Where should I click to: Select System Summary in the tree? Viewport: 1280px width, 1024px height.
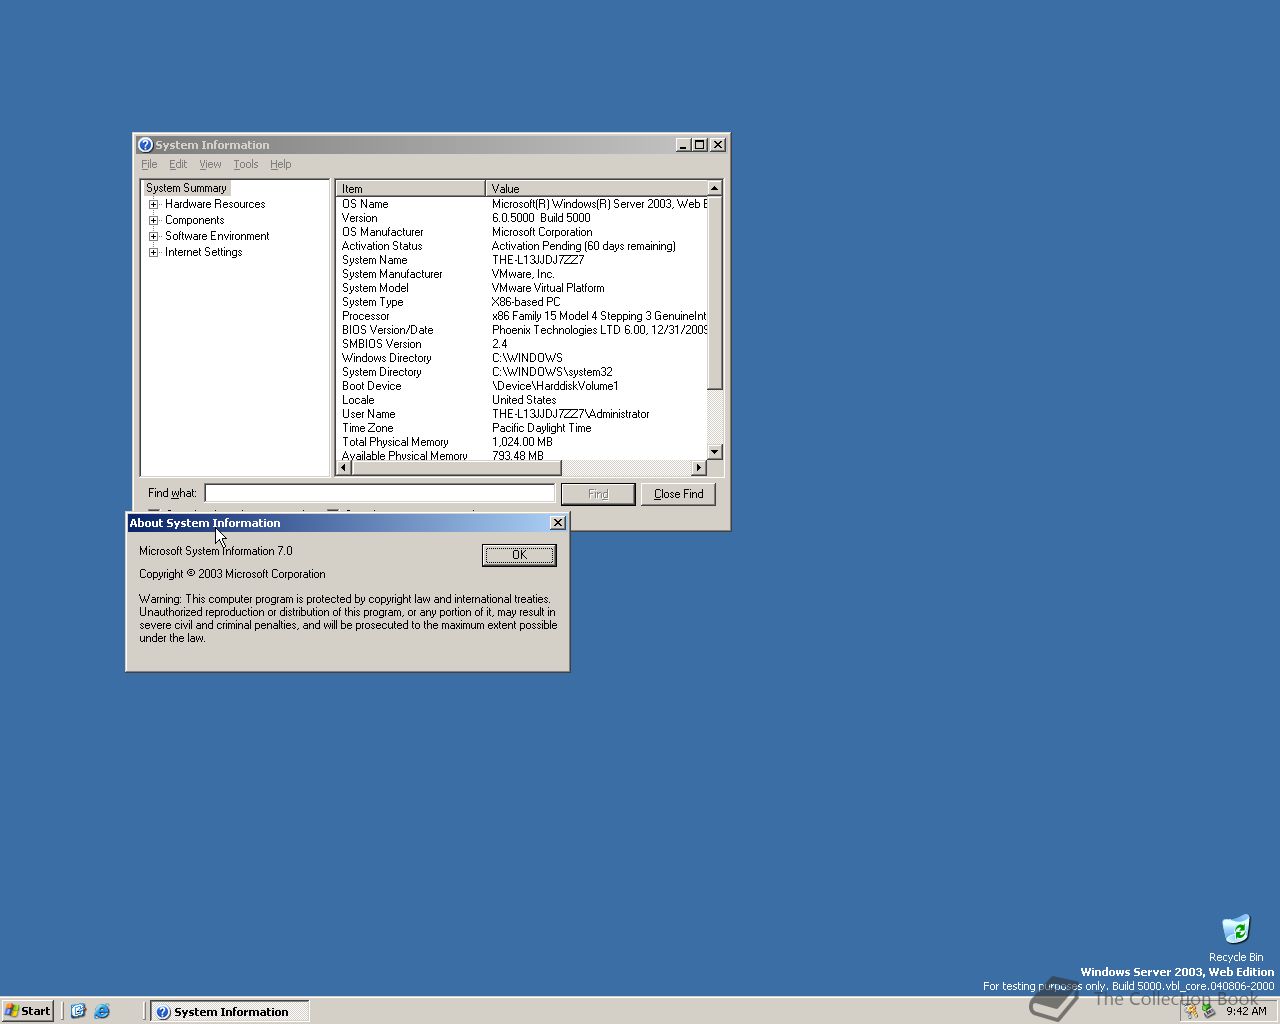click(186, 188)
